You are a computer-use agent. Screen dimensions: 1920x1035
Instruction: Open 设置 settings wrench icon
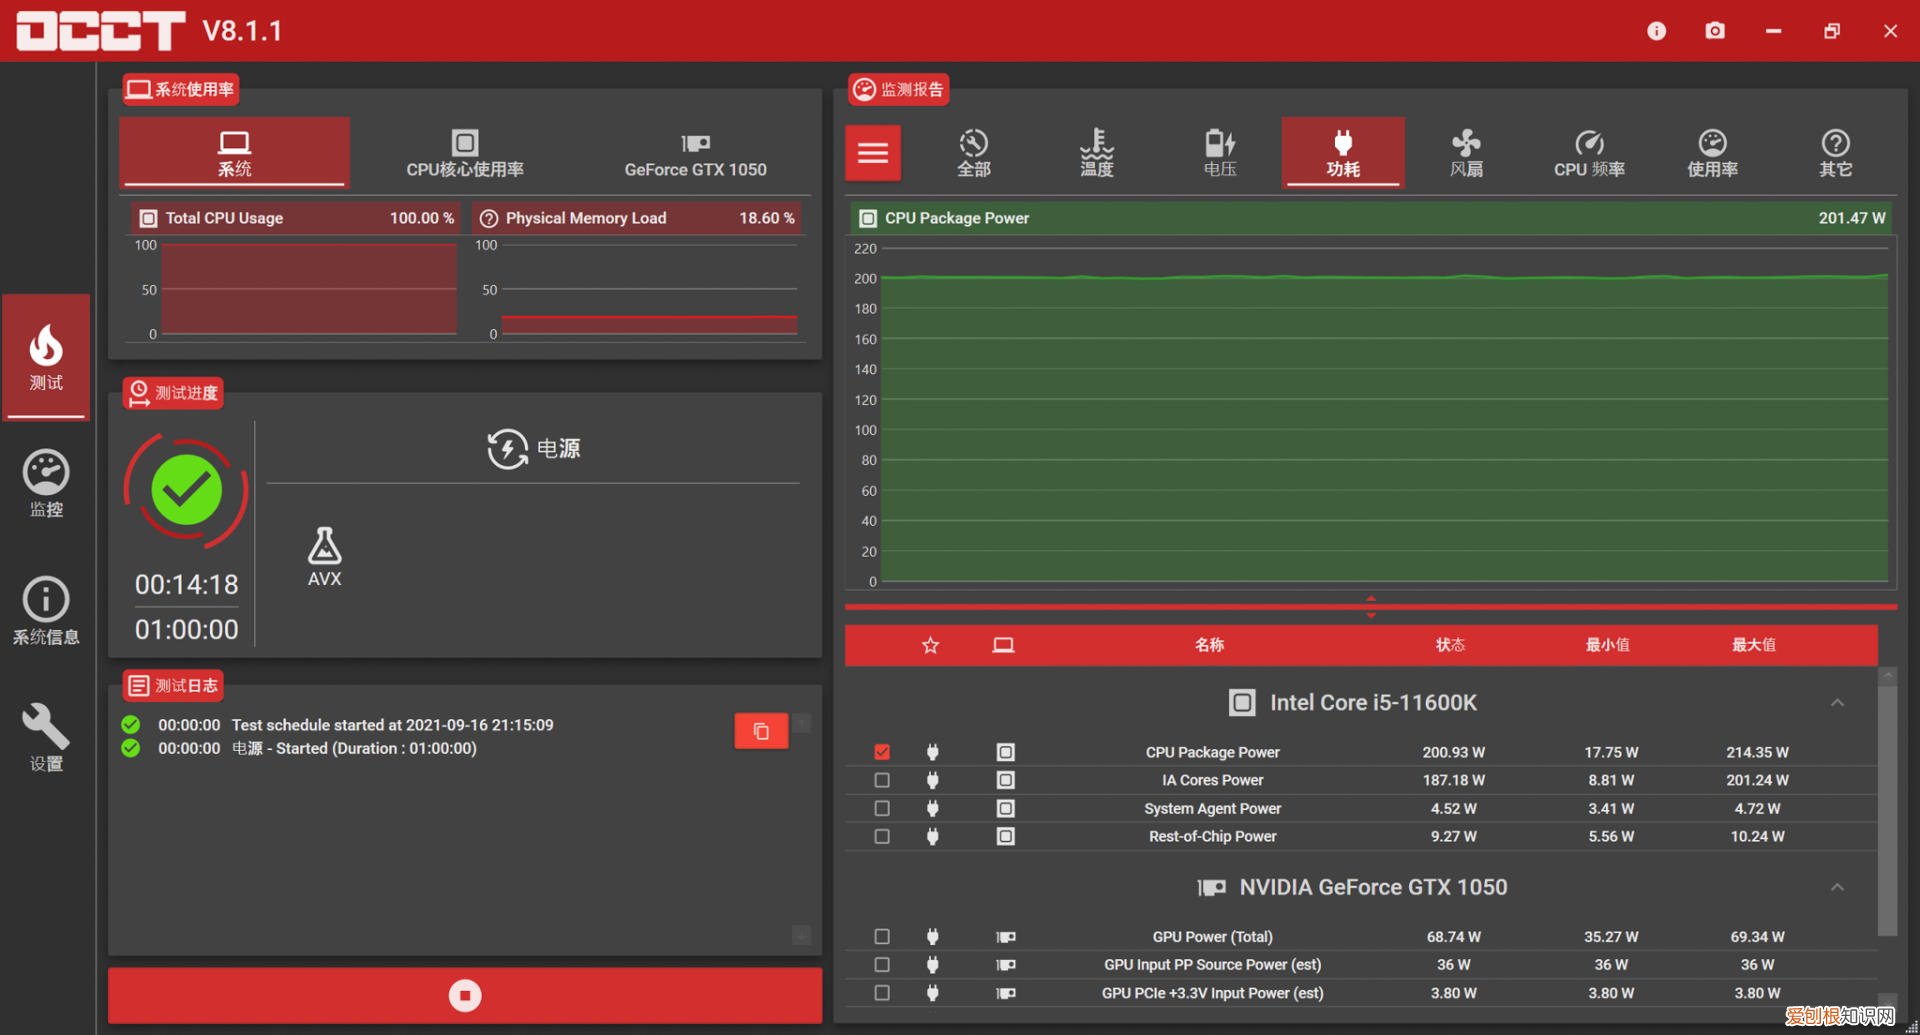pyautogui.click(x=46, y=738)
